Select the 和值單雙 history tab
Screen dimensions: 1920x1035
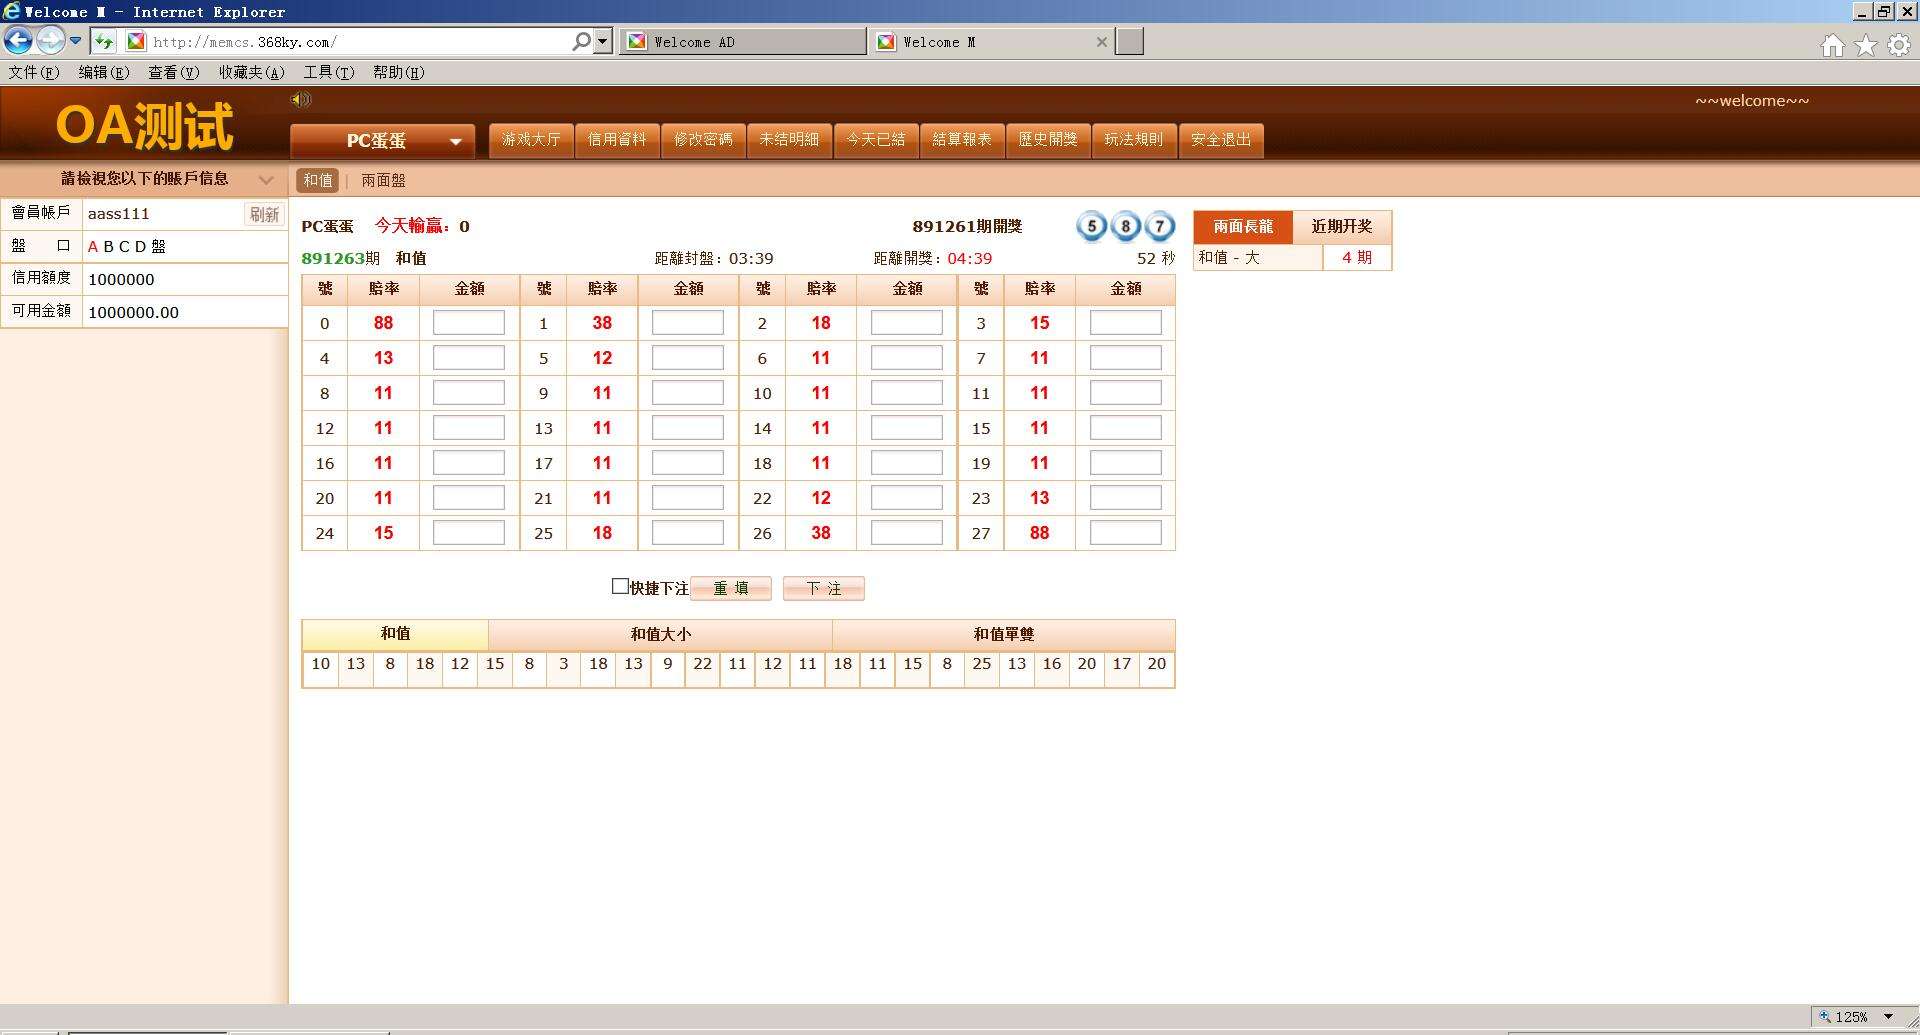[x=1003, y=634]
